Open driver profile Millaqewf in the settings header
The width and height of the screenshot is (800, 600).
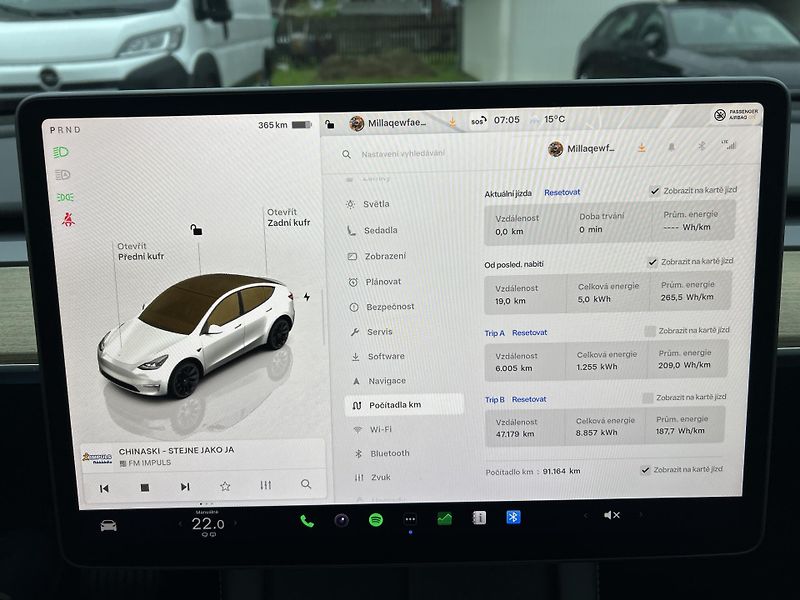tap(581, 148)
